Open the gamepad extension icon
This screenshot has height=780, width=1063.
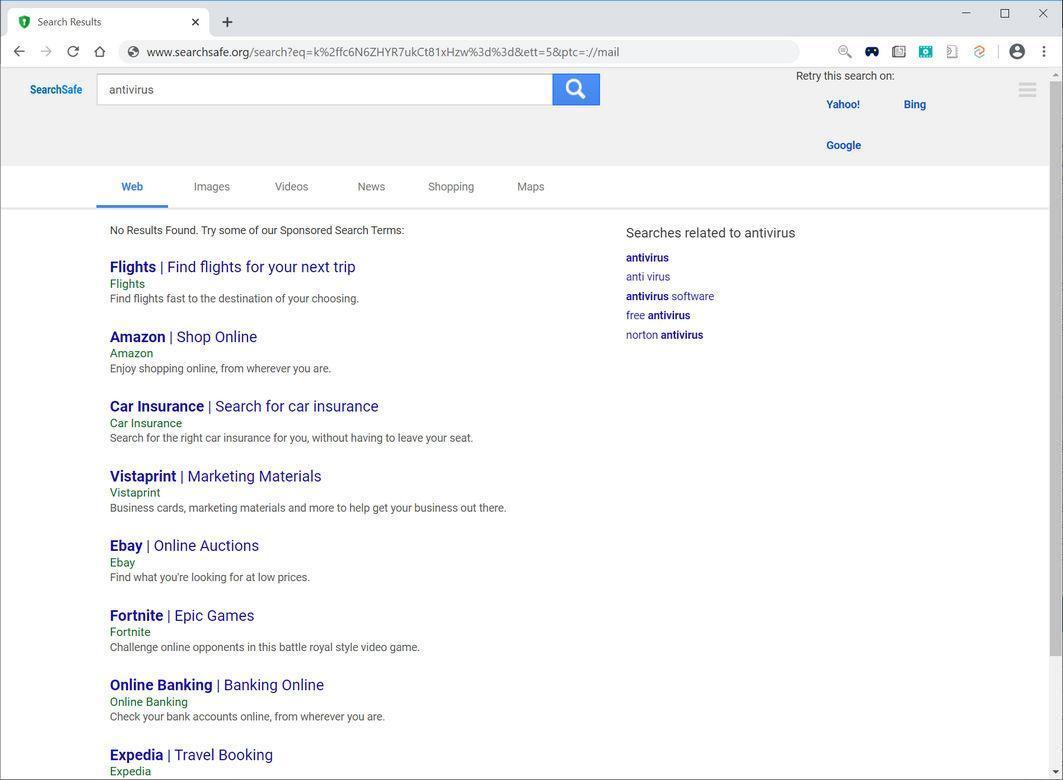pyautogui.click(x=872, y=52)
